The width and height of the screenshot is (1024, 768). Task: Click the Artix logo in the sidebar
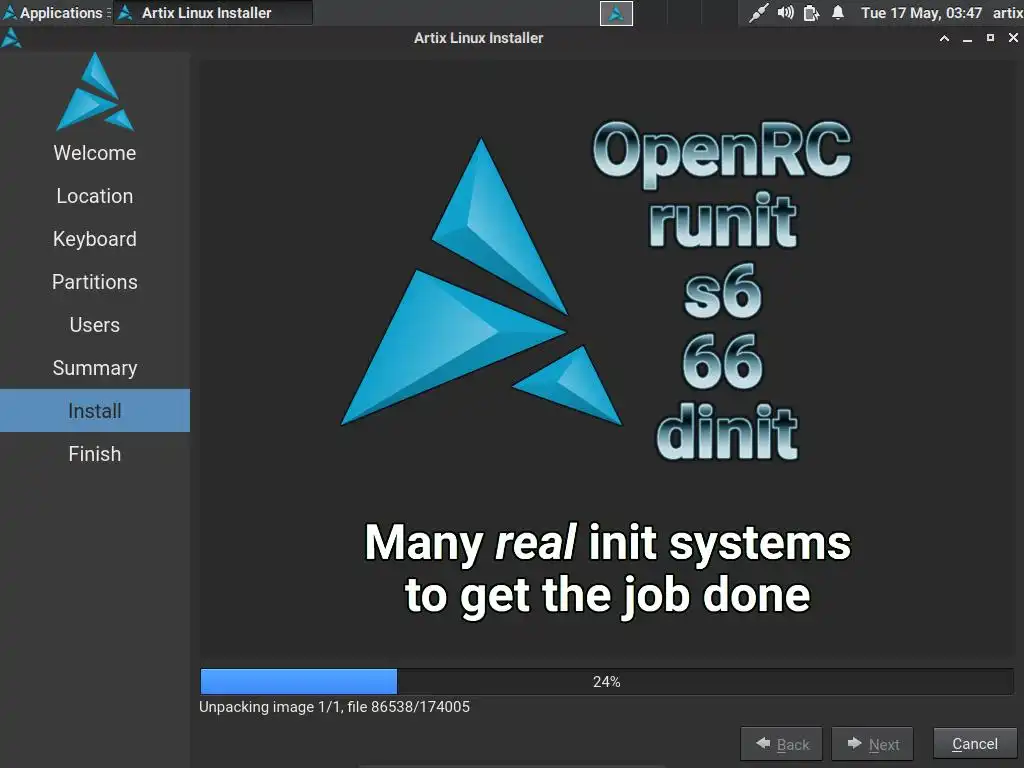(x=95, y=91)
